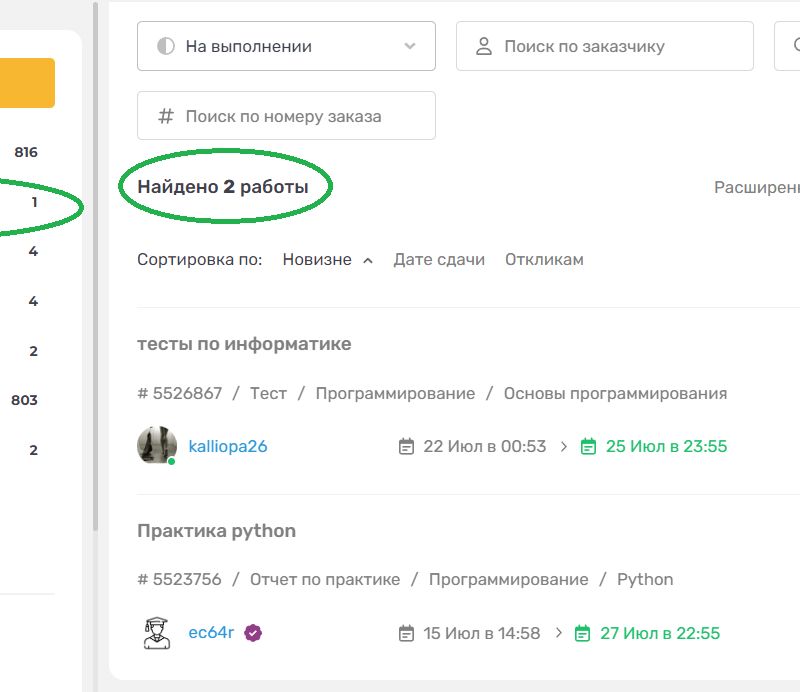Click the half-circle status icon
The image size is (800, 692).
point(166,46)
